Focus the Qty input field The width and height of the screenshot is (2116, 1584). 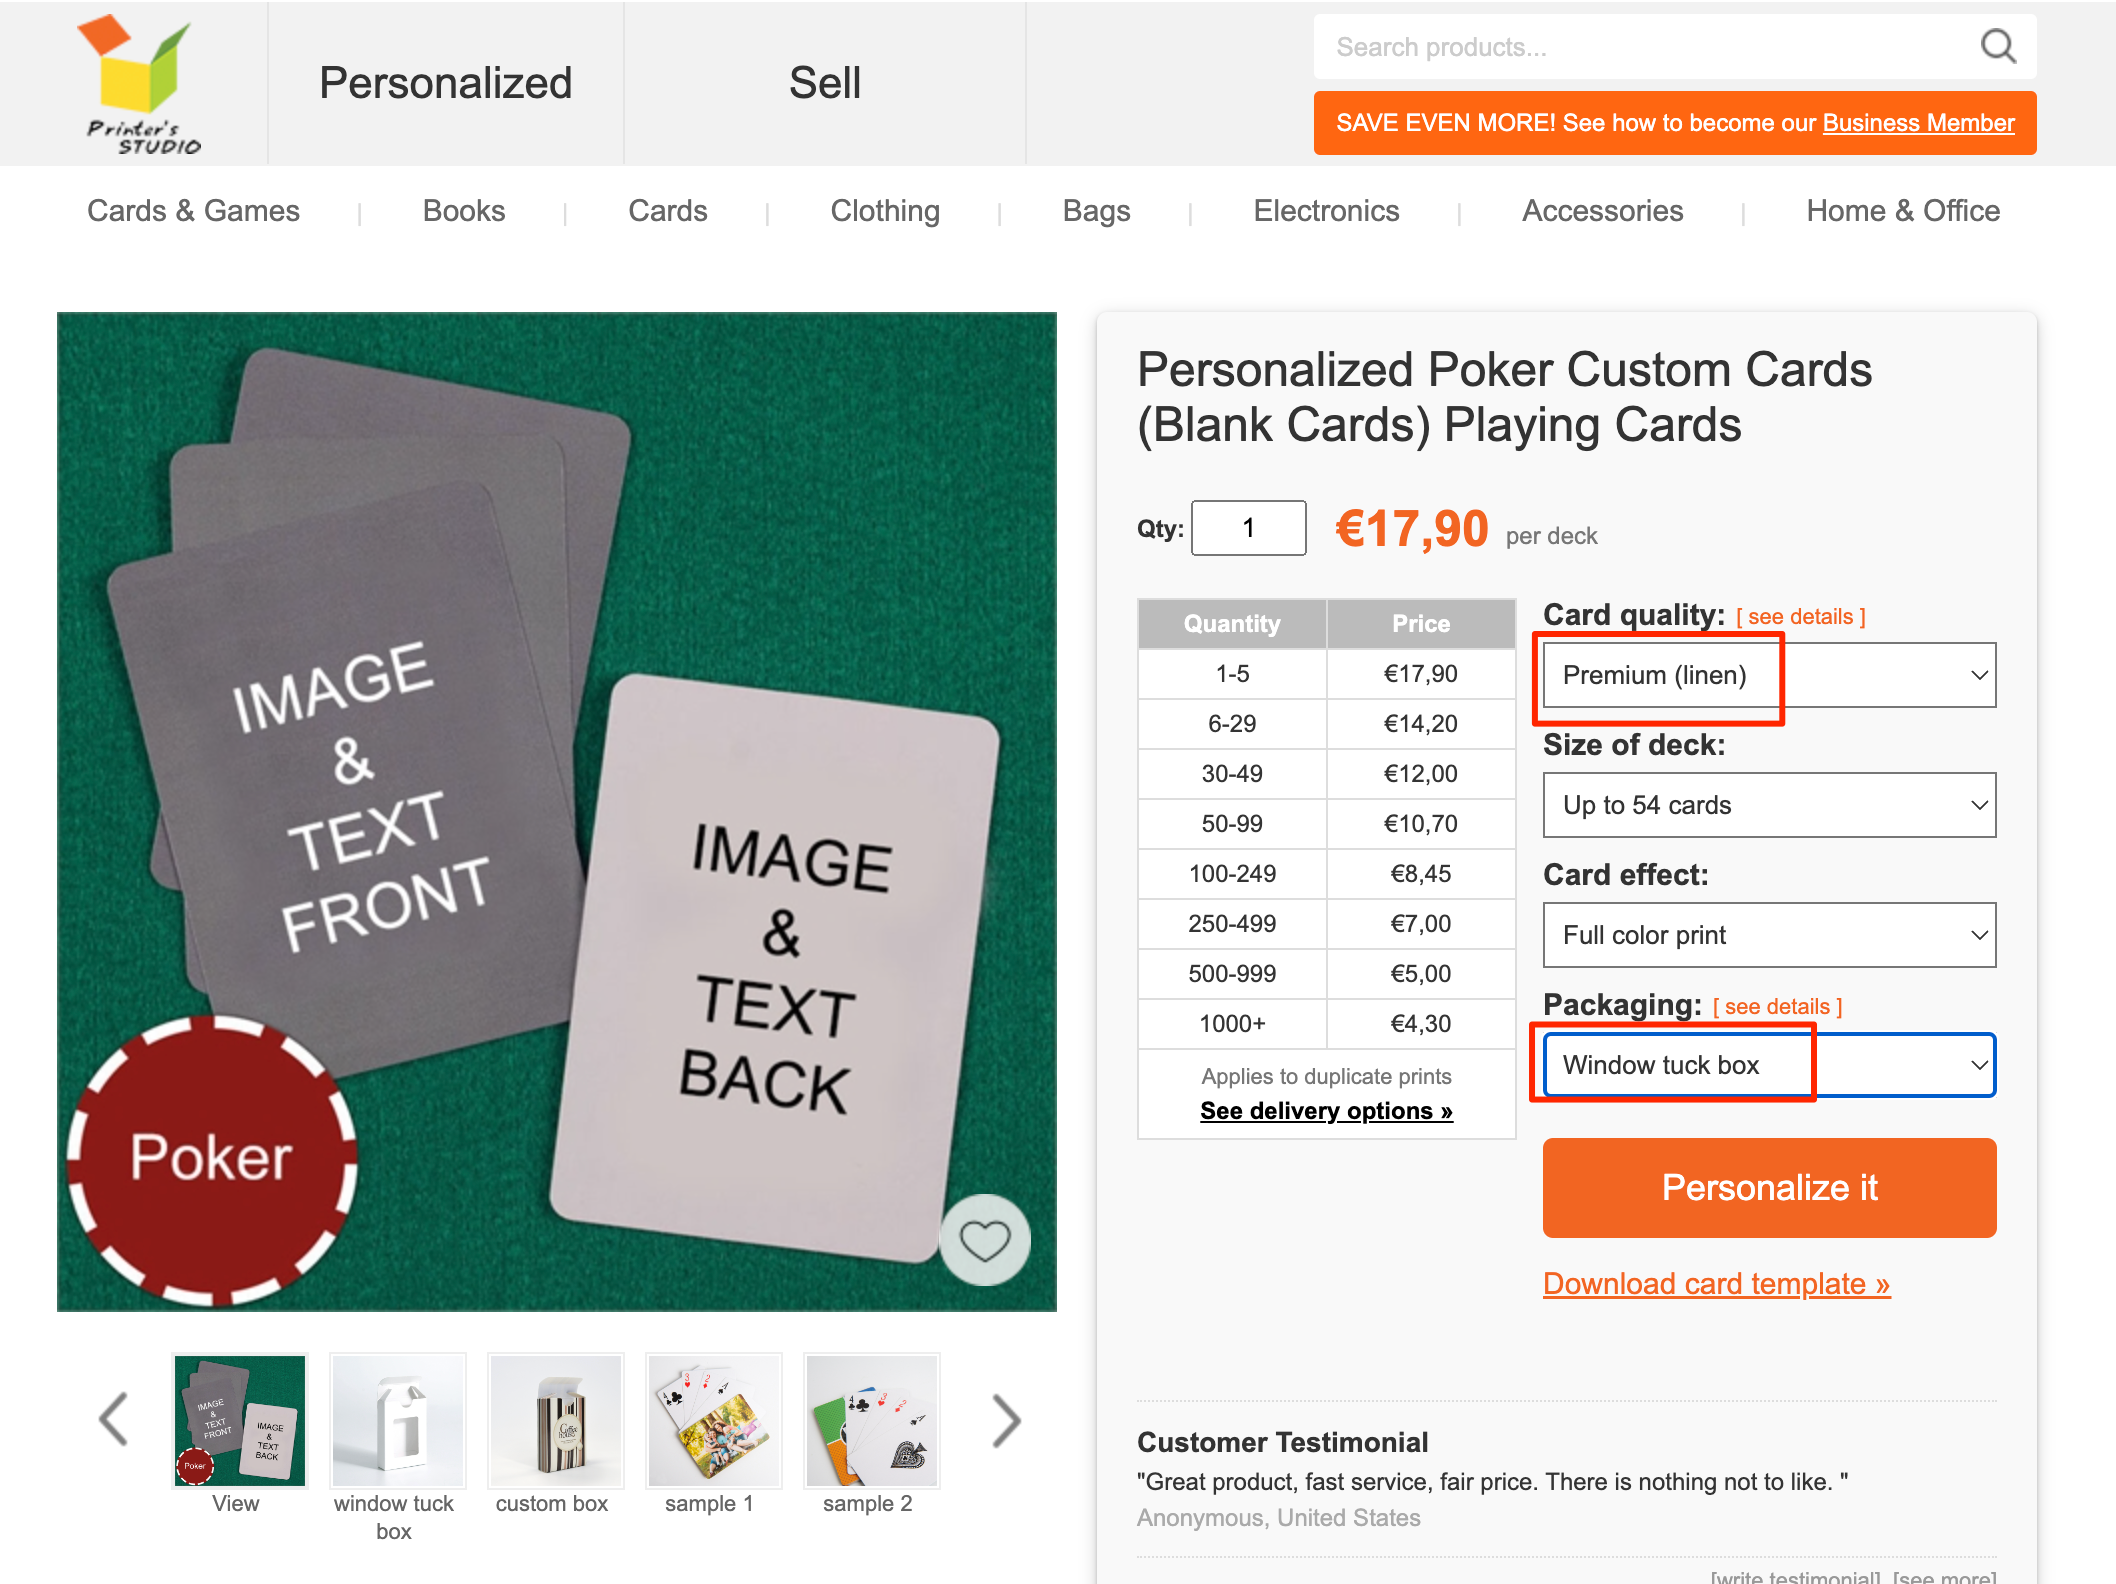[x=1248, y=528]
